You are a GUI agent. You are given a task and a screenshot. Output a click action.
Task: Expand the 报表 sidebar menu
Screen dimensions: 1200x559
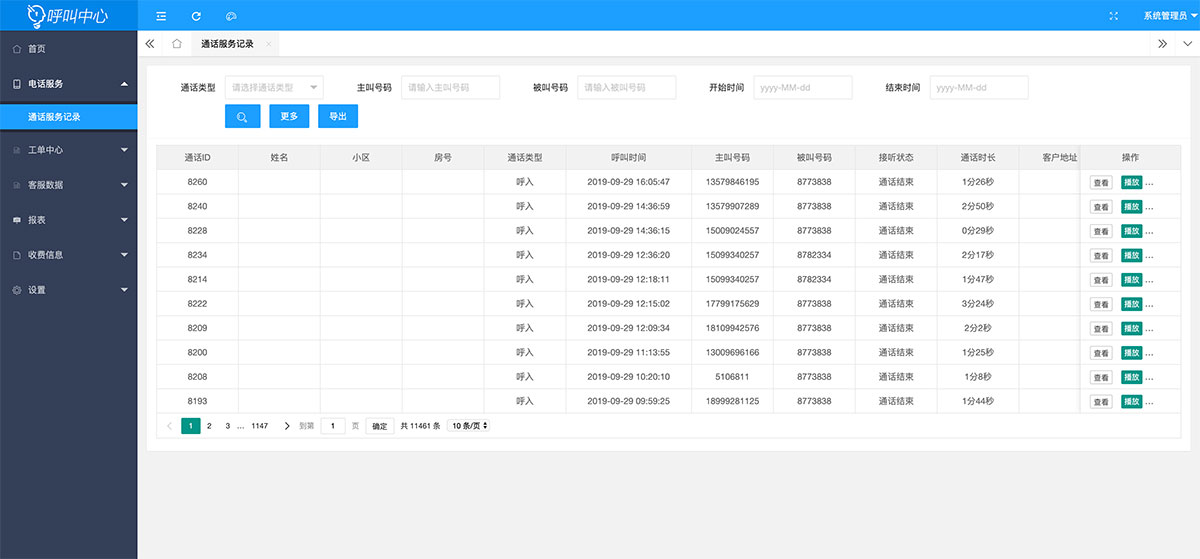pos(68,220)
